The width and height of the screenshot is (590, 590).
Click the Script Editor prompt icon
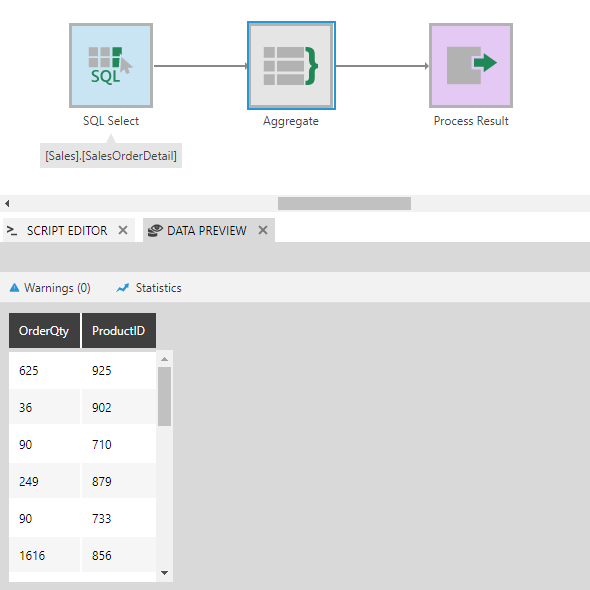[12, 230]
